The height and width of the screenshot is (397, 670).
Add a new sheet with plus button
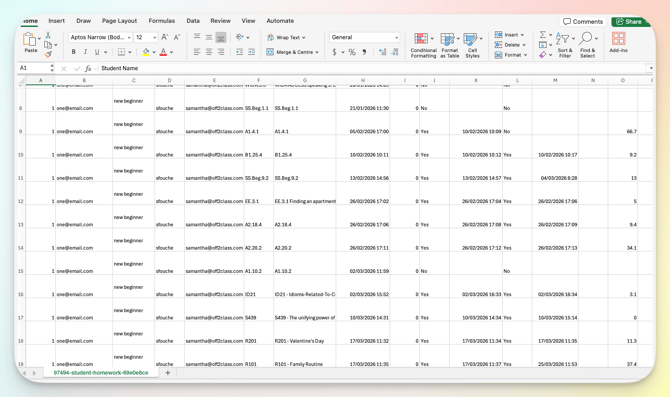click(168, 373)
